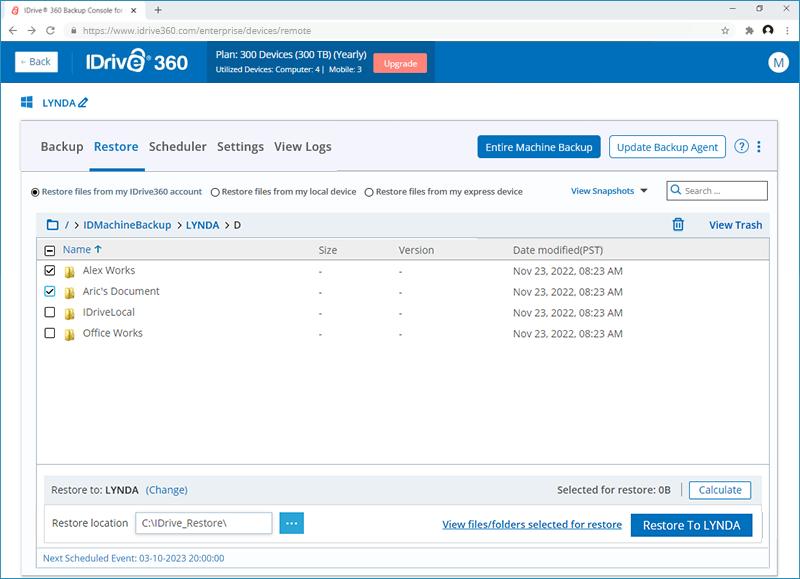This screenshot has width=800, height=579.
Task: Click the Office Works folder name
Action: click(x=113, y=333)
